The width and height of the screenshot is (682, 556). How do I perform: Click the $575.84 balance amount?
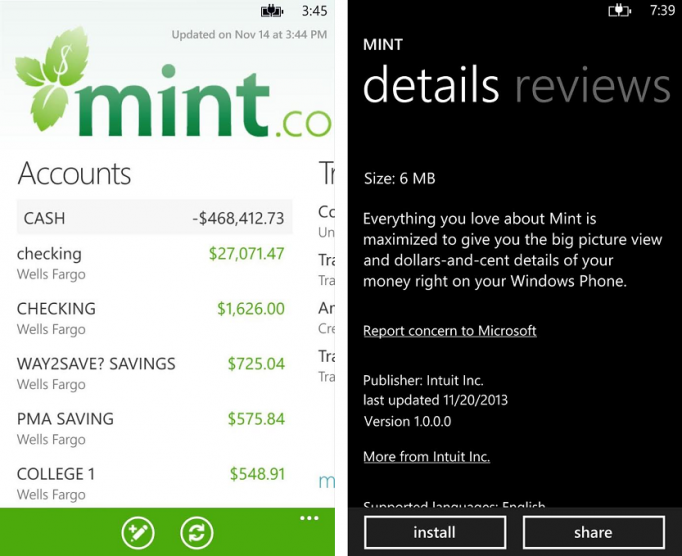tap(256, 419)
